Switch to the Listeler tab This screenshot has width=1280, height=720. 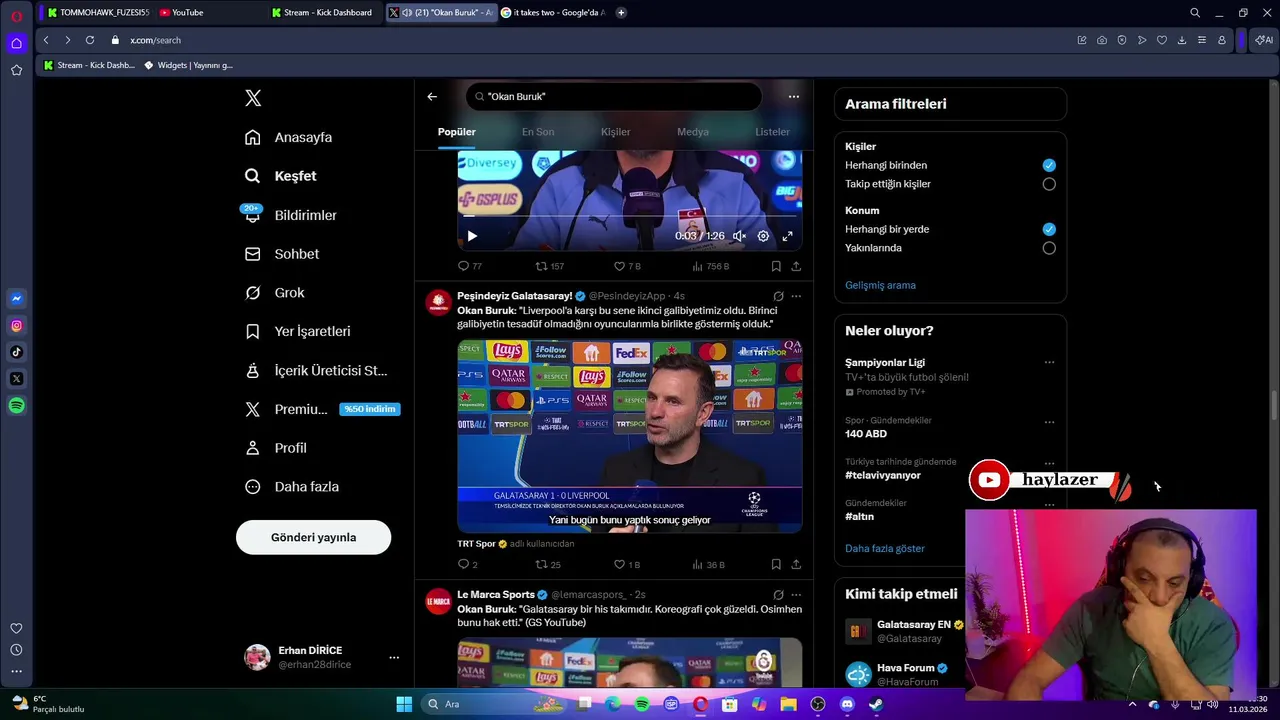772,132
